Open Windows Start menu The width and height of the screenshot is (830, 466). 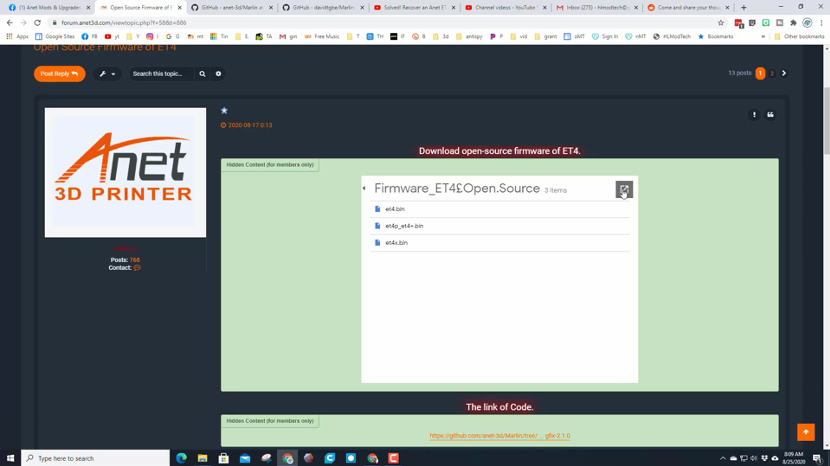(10, 458)
